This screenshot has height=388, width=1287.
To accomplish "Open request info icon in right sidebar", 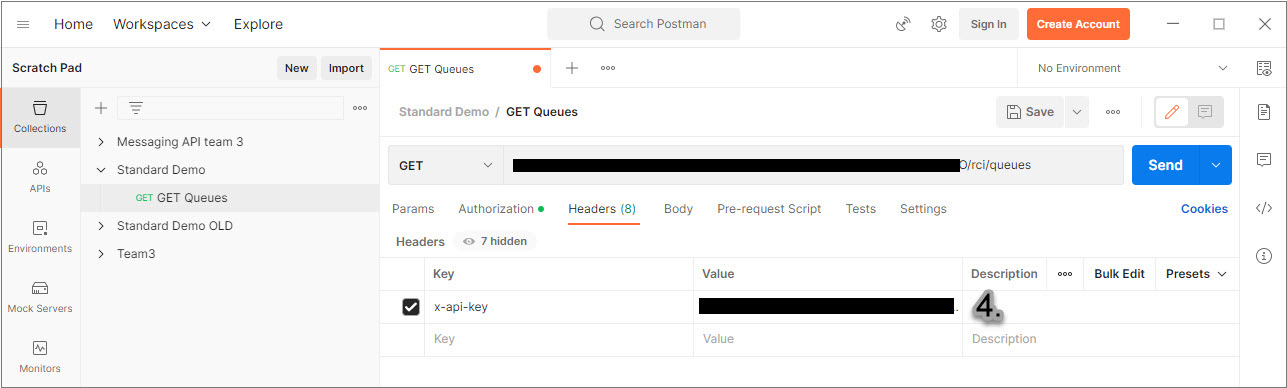I will point(1264,256).
